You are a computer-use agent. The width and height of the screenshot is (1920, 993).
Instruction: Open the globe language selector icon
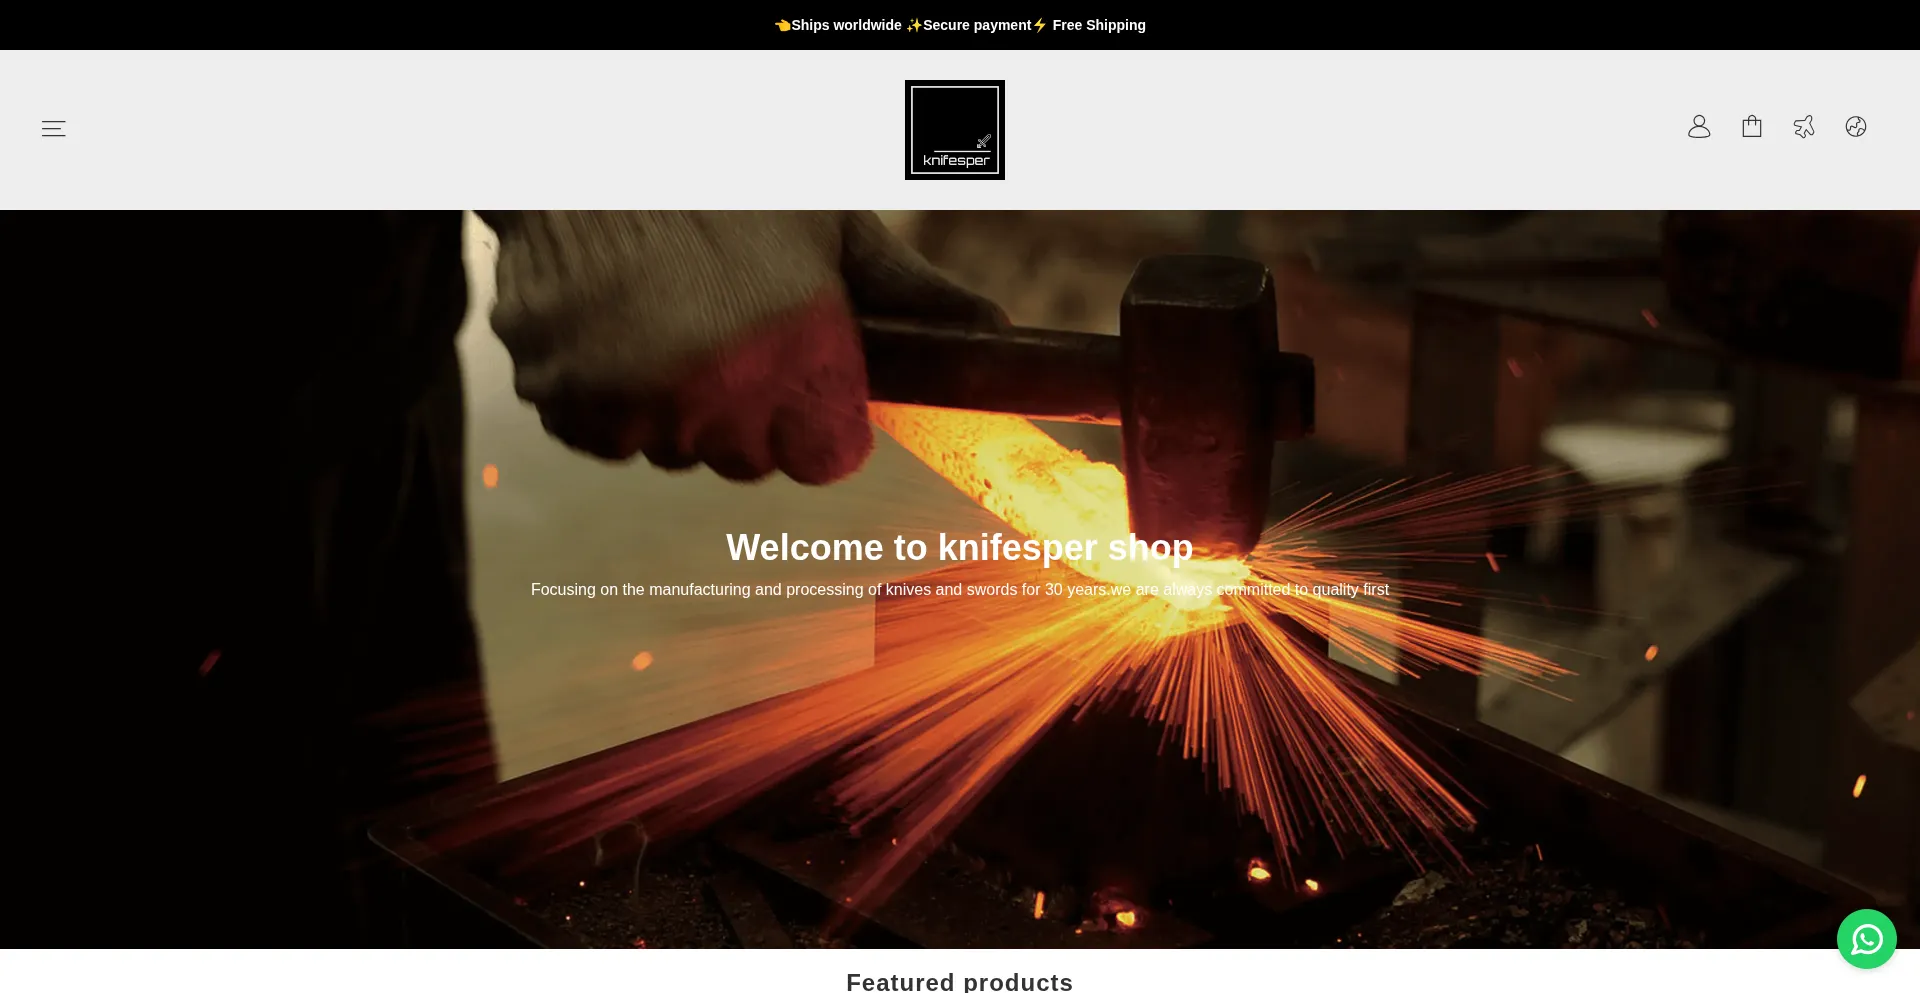[1856, 127]
